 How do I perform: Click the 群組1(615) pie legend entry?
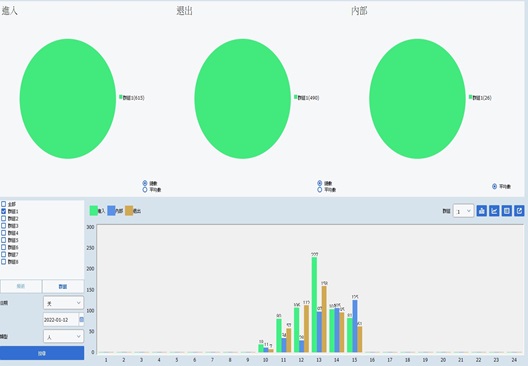(132, 98)
